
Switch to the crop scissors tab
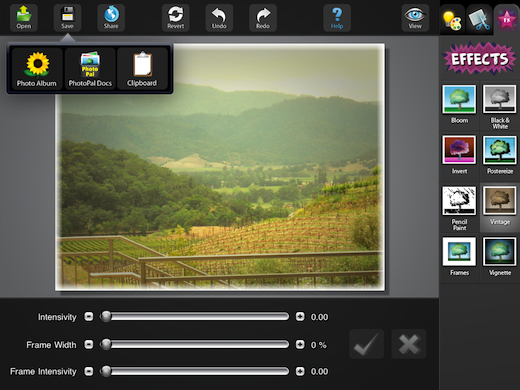tap(479, 20)
